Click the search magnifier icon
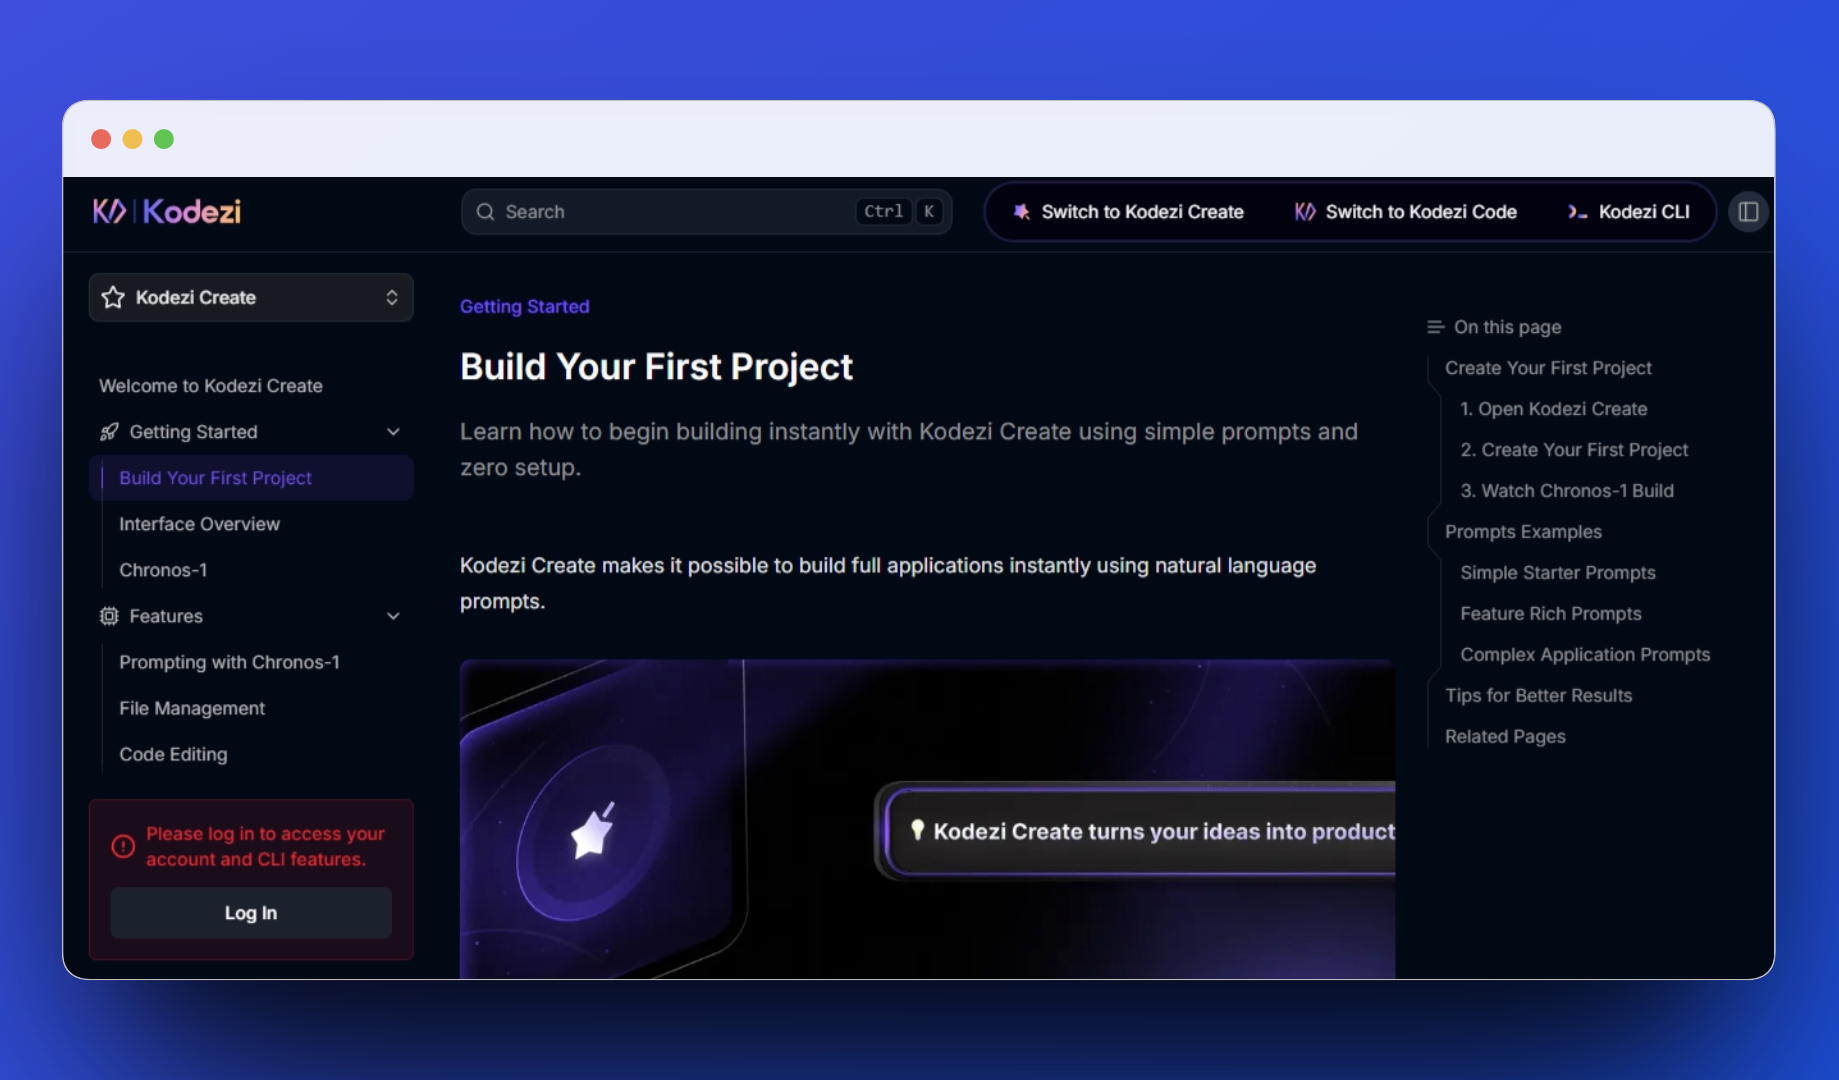 tap(485, 212)
